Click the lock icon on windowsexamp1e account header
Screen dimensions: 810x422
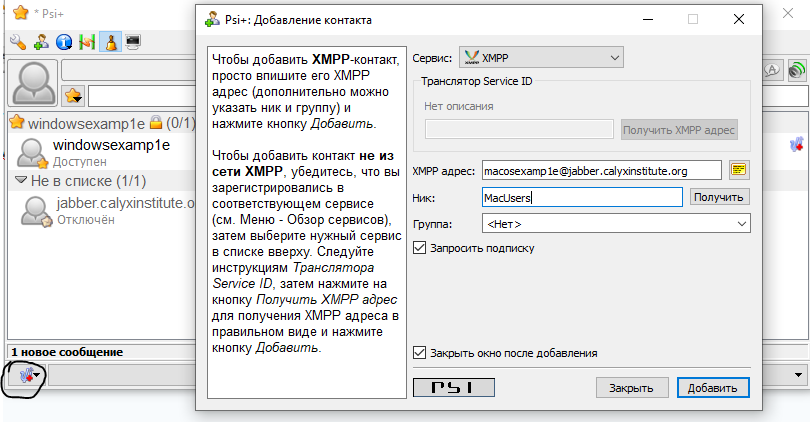(x=155, y=122)
